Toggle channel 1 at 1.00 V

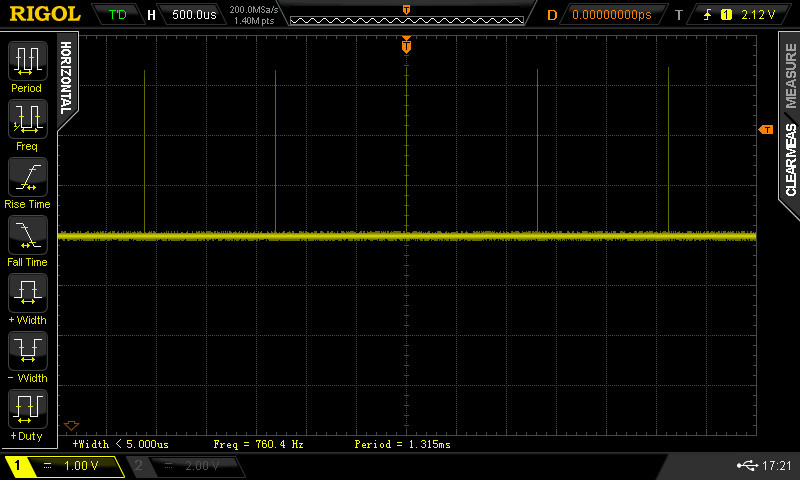[x=65, y=466]
